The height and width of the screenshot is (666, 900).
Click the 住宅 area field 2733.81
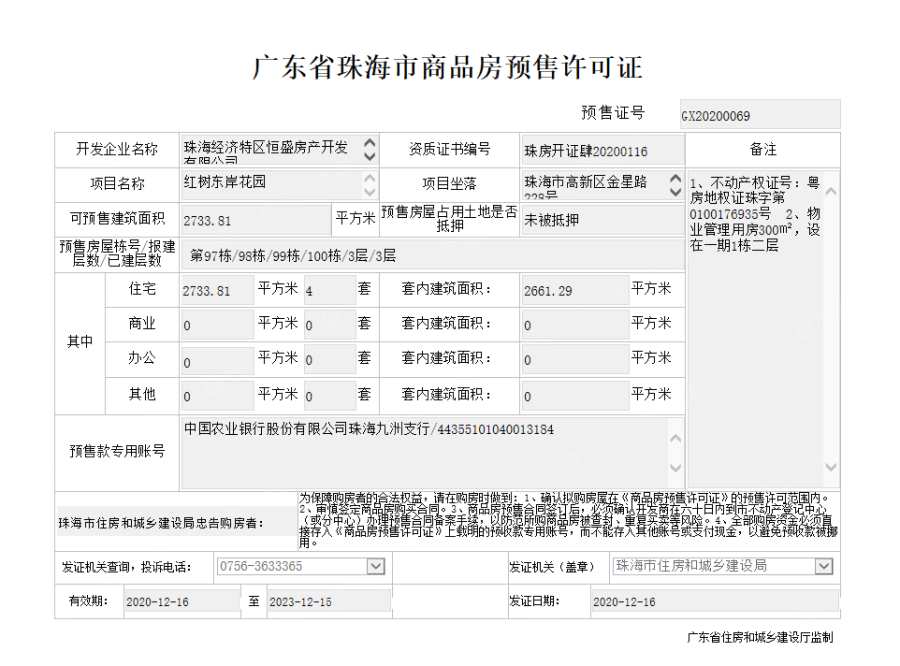point(218,290)
